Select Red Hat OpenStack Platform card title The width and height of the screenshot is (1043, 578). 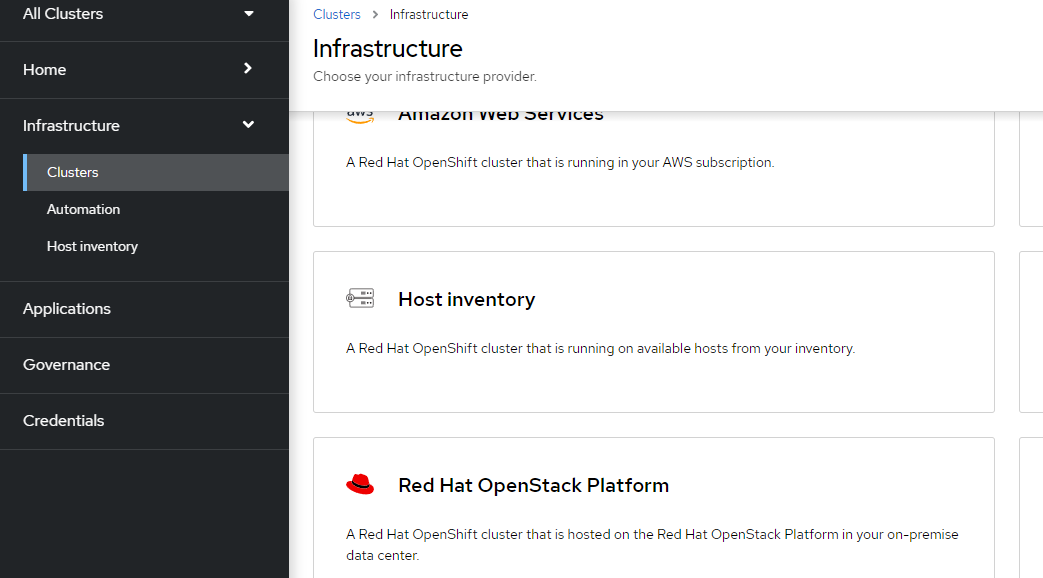click(x=533, y=486)
